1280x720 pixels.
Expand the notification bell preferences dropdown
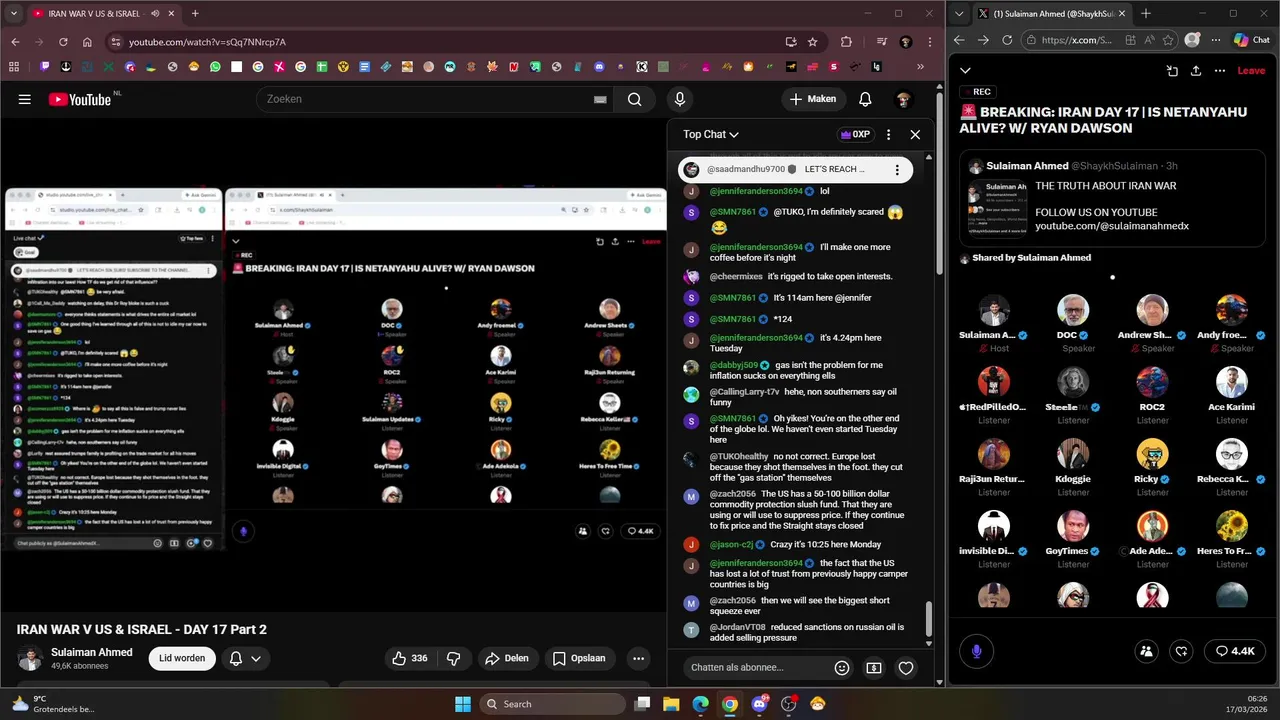pos(256,658)
